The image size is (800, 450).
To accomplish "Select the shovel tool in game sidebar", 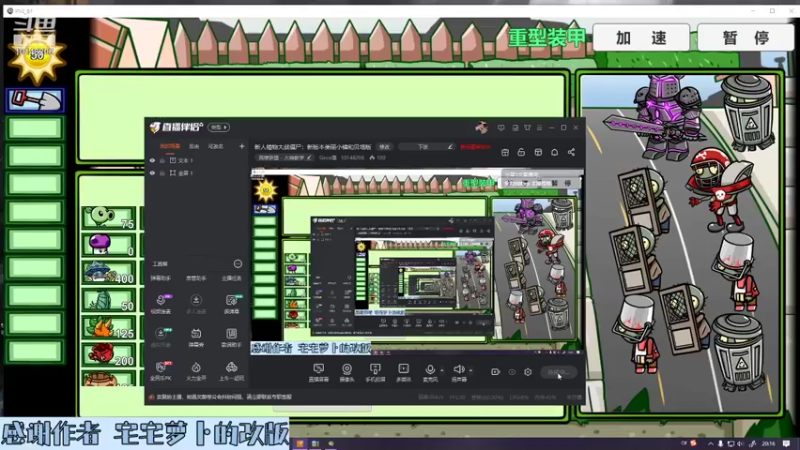I will coord(35,100).
